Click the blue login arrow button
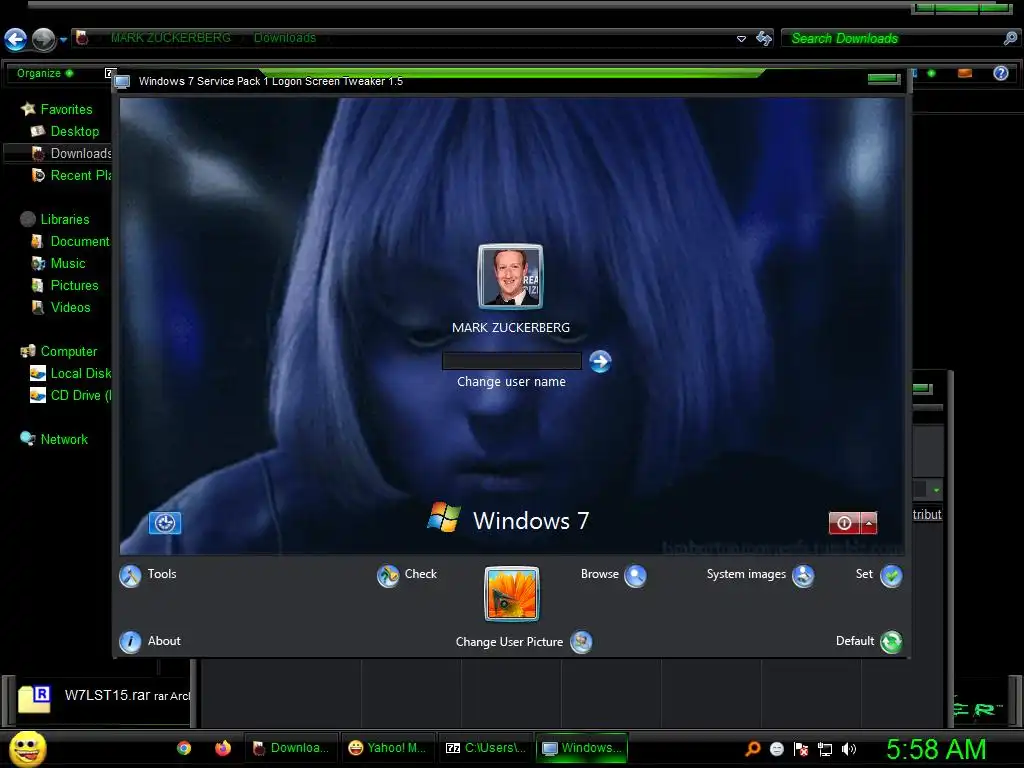This screenshot has width=1024, height=768. (x=600, y=361)
